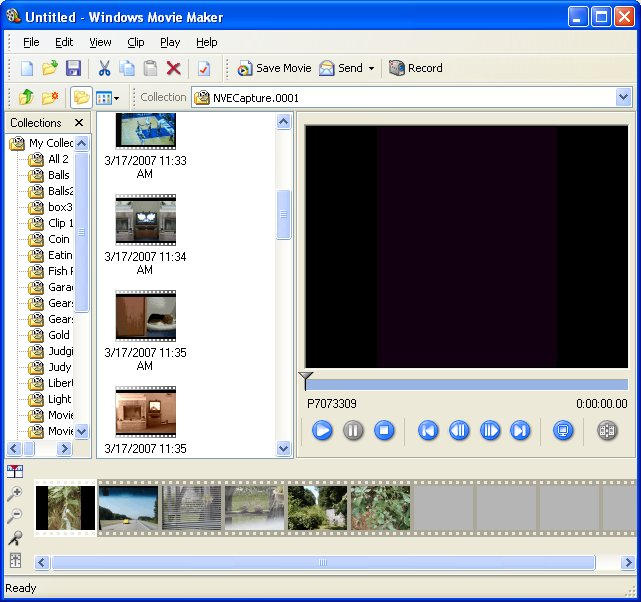Click the collections tree horizontal scroll right arrow
The width and height of the screenshot is (641, 602).
64,449
